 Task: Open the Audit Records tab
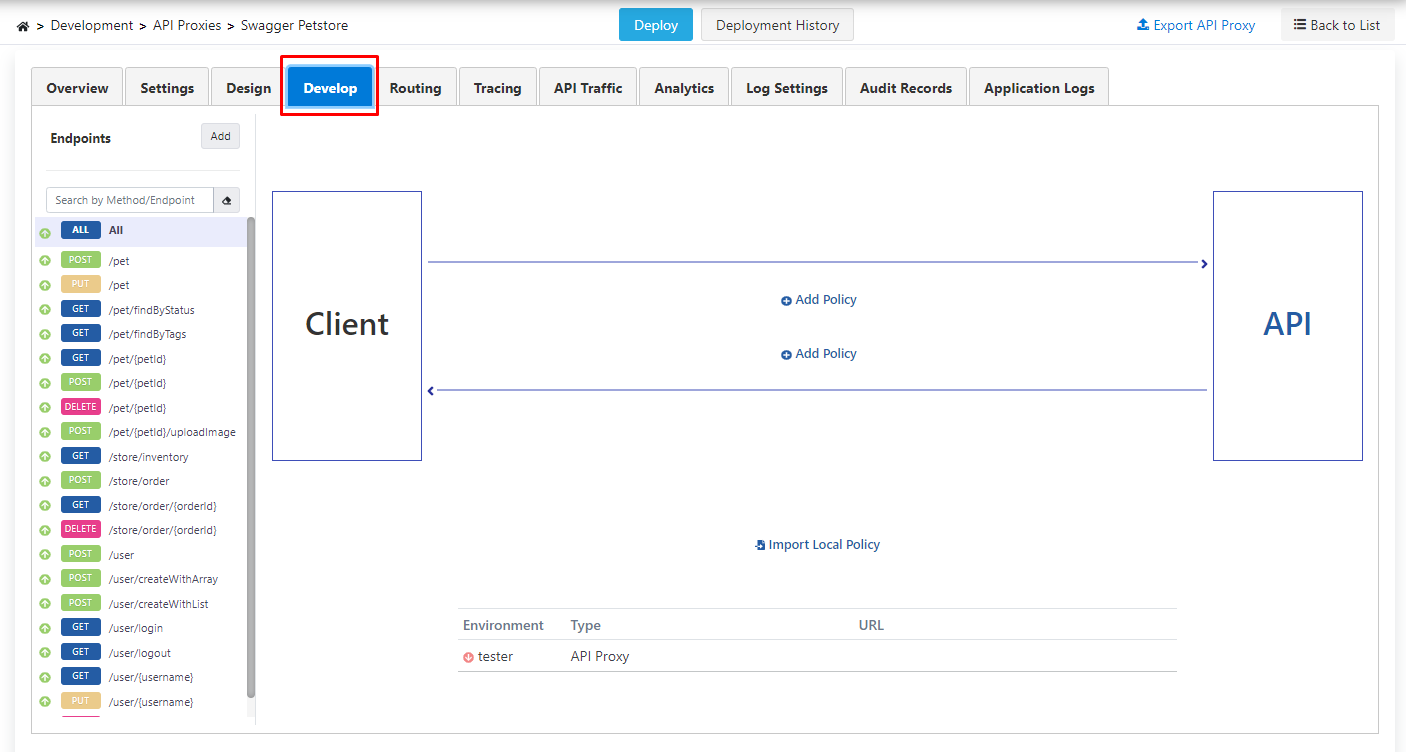[905, 88]
